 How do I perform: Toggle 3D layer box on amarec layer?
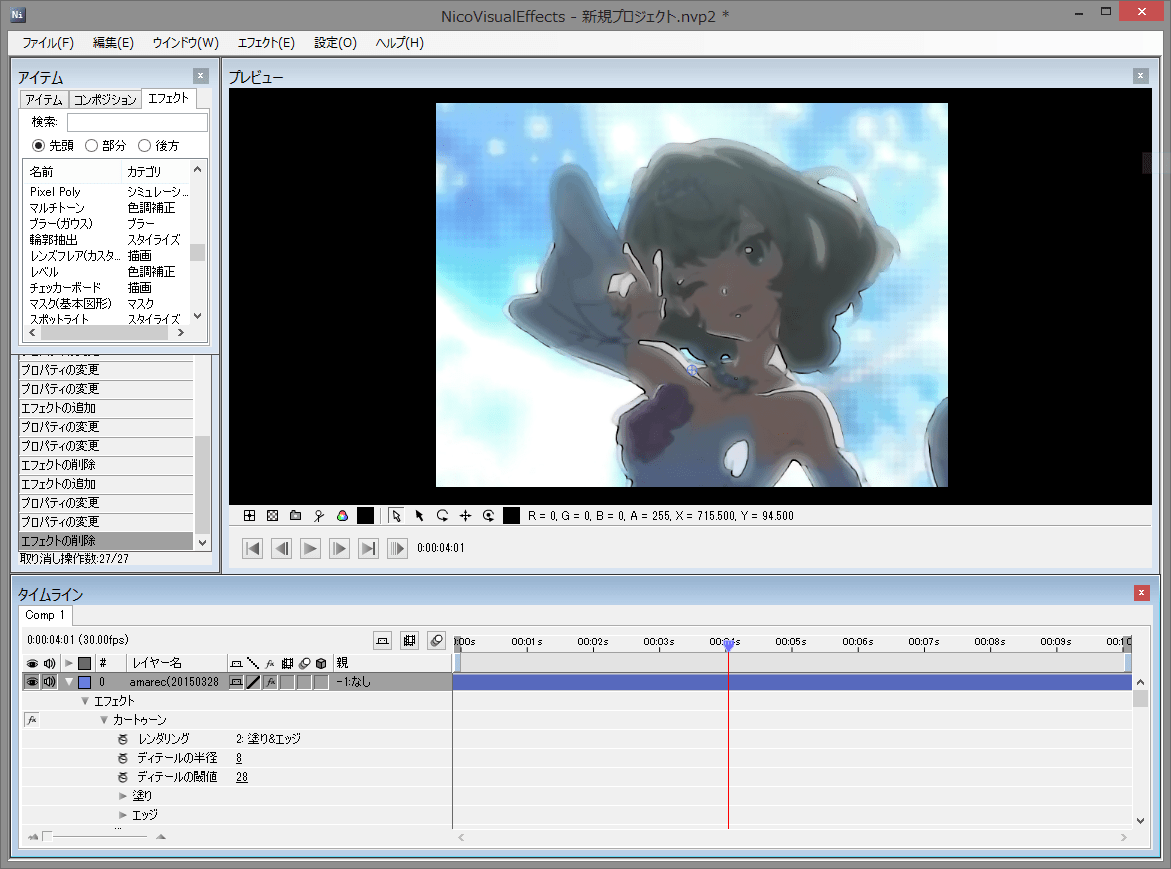[x=321, y=682]
